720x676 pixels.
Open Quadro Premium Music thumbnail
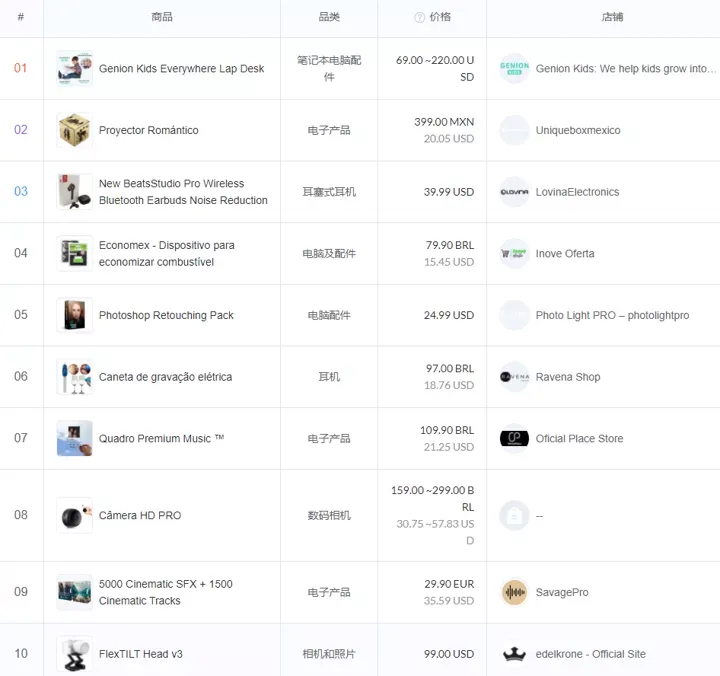click(x=74, y=439)
